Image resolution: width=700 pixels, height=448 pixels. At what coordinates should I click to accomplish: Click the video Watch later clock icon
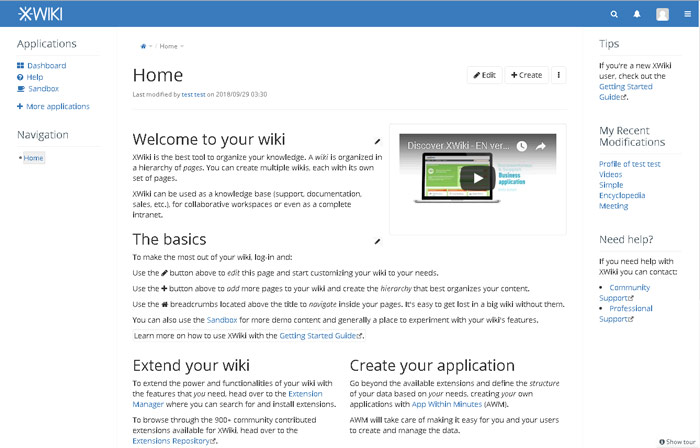pos(521,146)
